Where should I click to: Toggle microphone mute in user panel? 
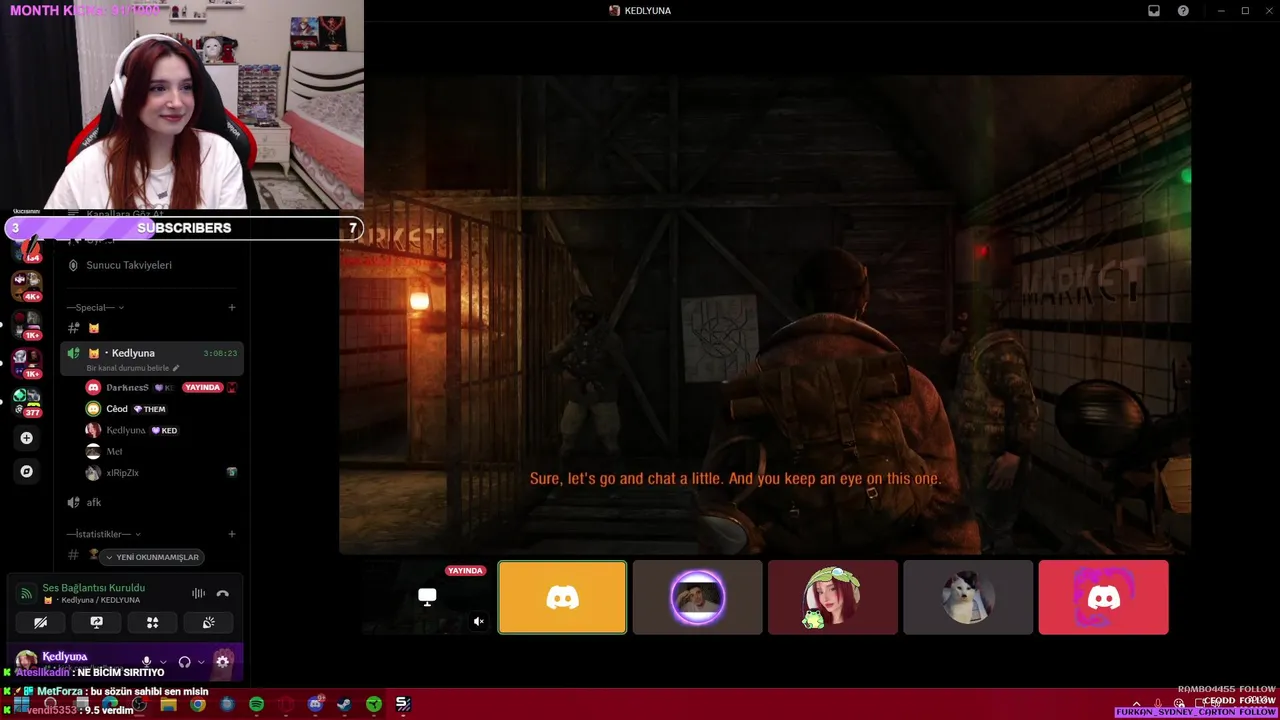click(x=147, y=661)
